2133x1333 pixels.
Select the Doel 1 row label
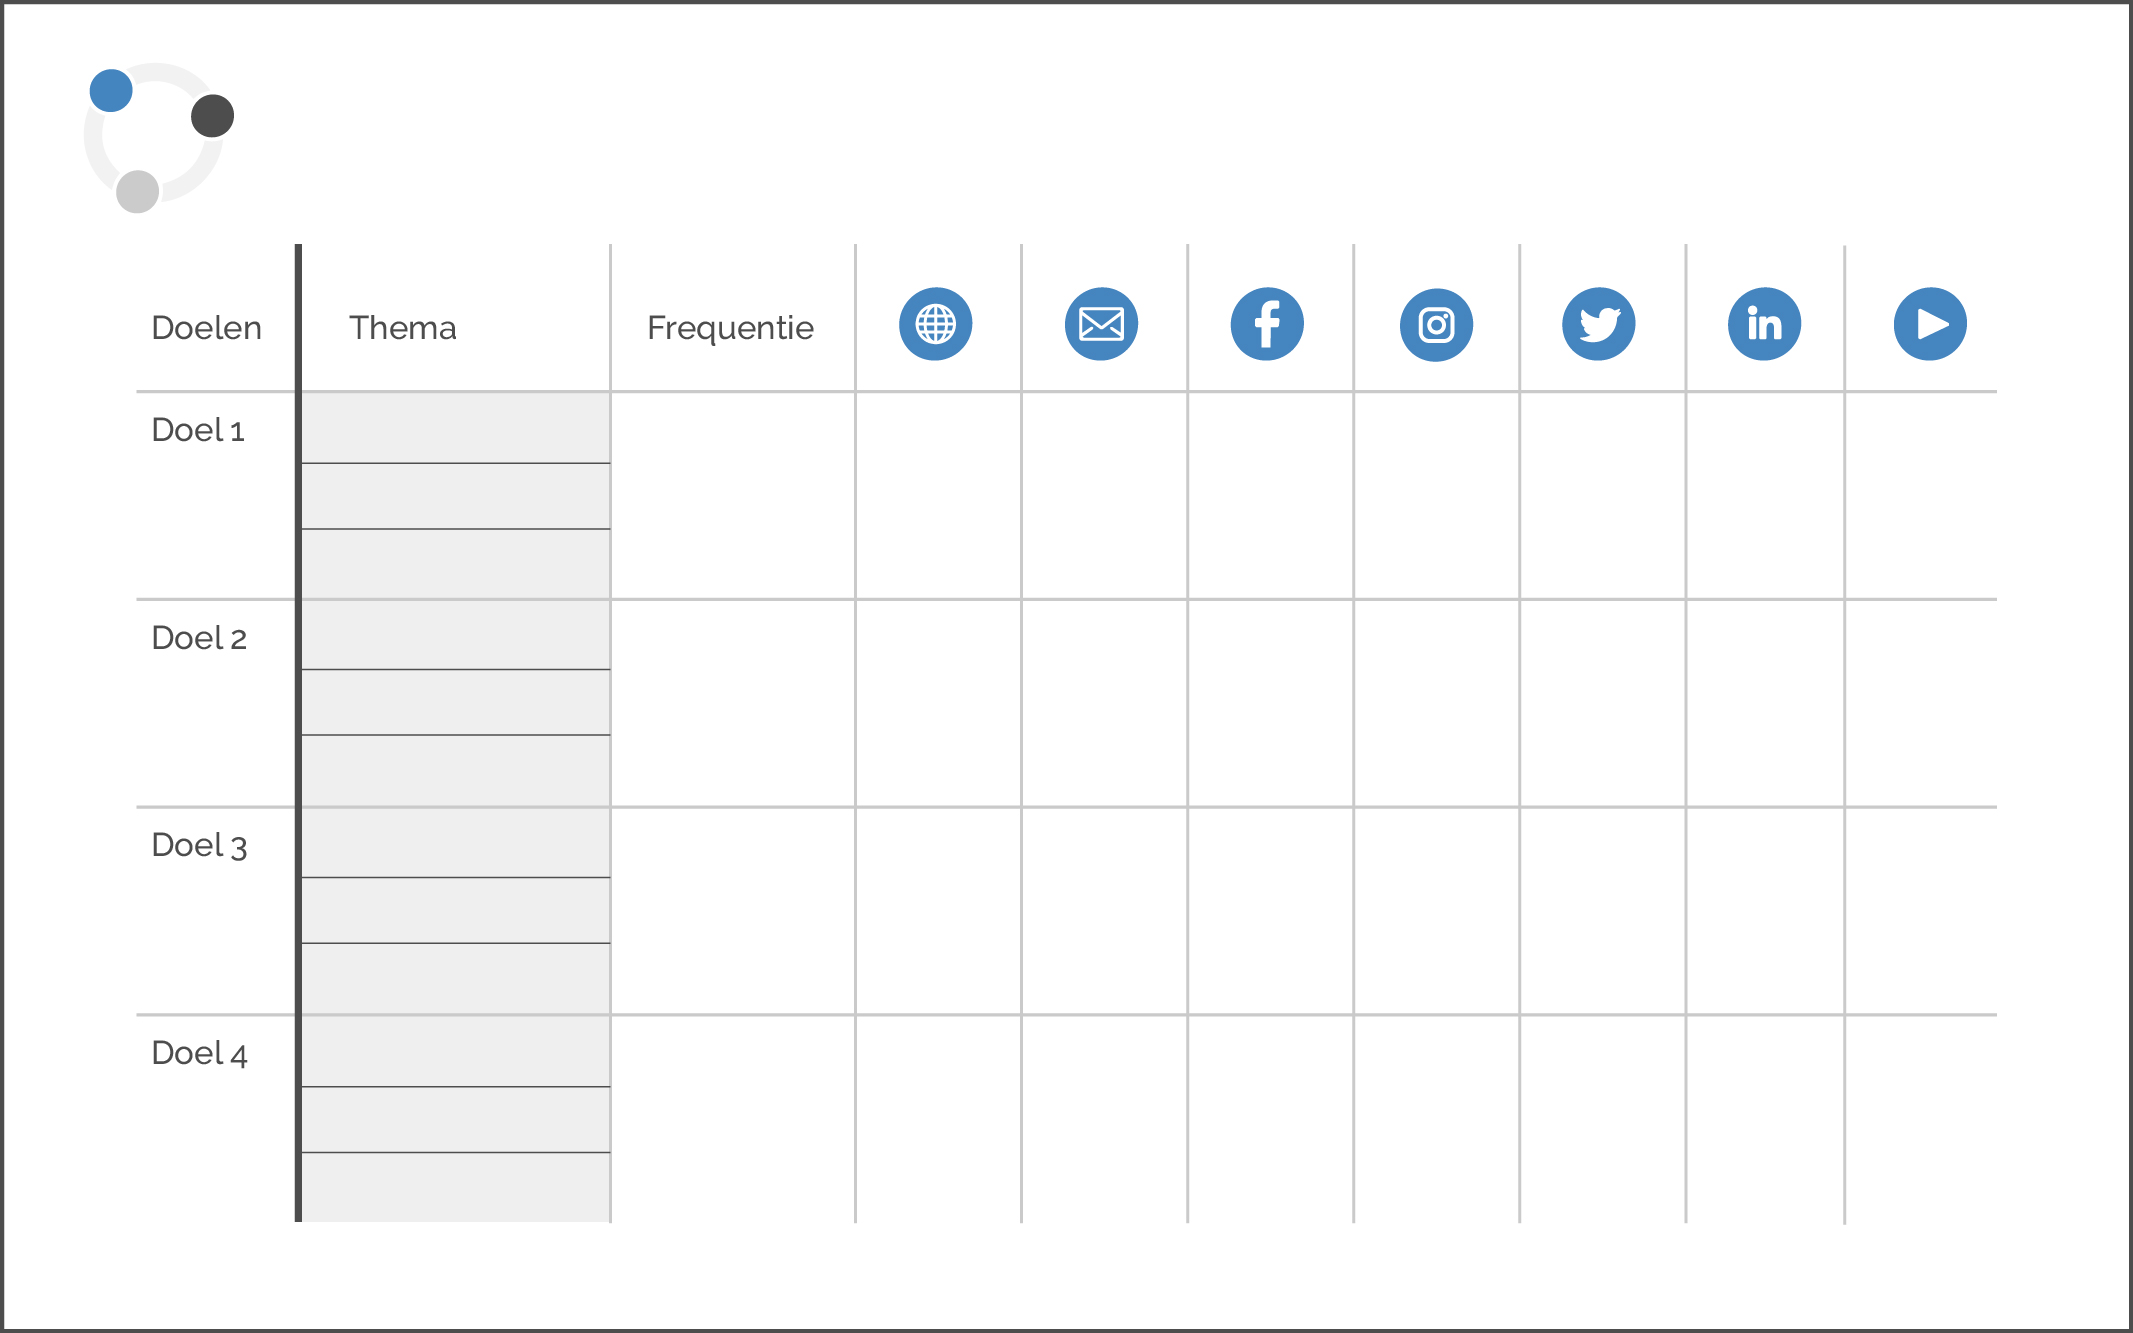198,430
